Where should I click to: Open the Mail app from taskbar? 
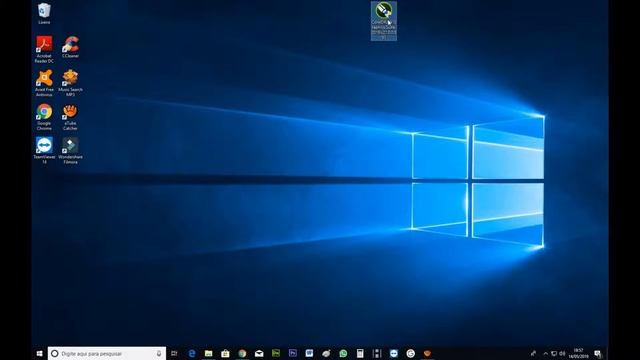(x=259, y=353)
